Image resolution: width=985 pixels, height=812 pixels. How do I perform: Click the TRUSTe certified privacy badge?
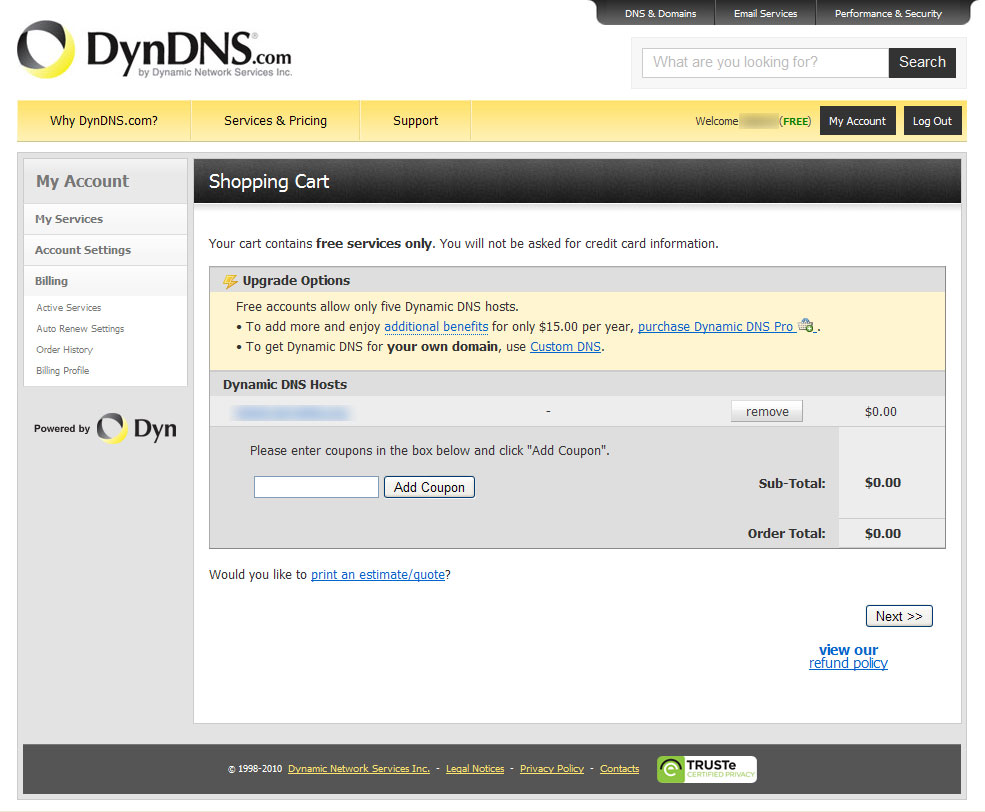click(x=707, y=769)
